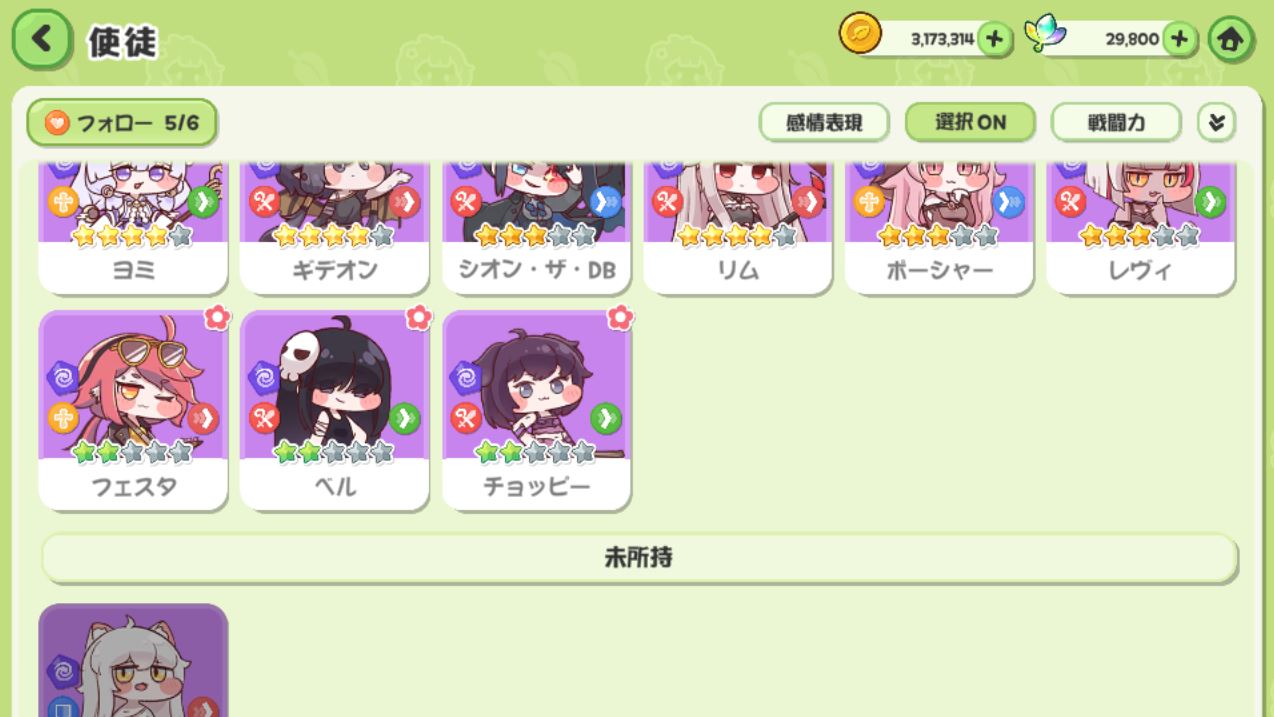
Task: Open the 戦闘力 sort dropdown
Action: click(1116, 123)
